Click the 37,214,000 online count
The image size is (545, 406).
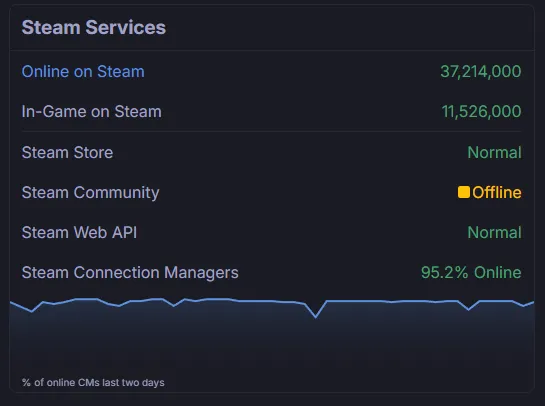(481, 72)
